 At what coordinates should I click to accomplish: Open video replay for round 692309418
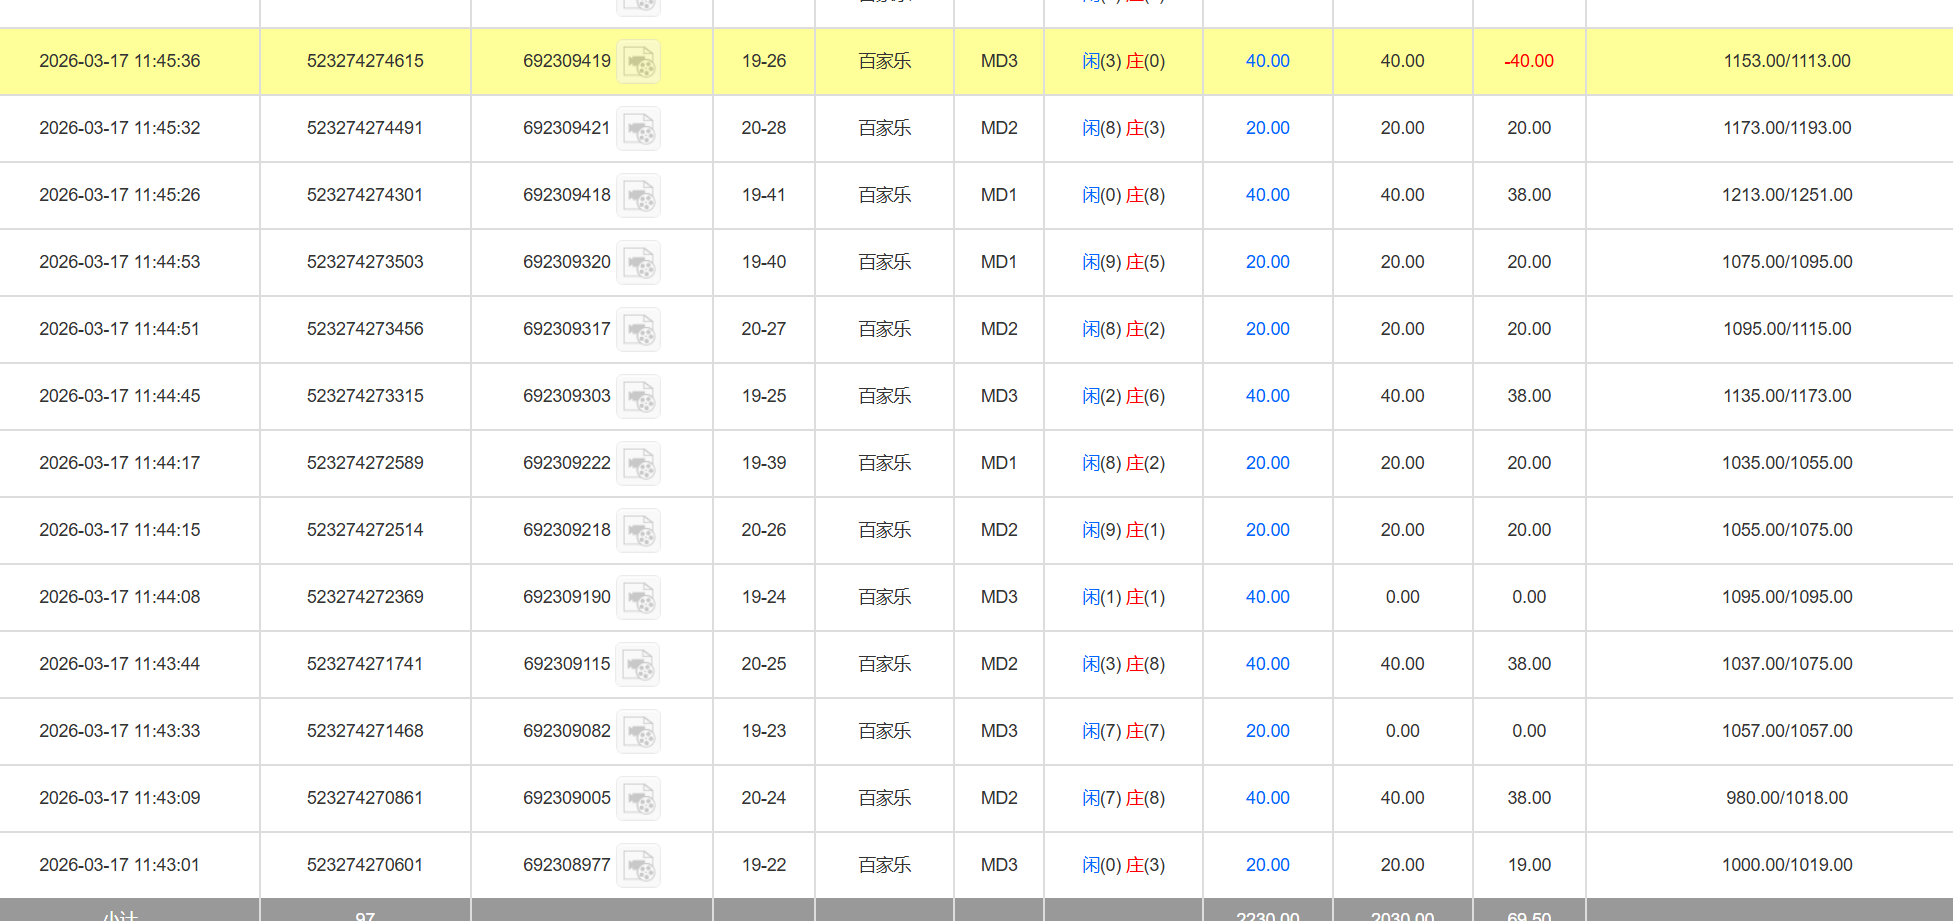click(x=638, y=196)
